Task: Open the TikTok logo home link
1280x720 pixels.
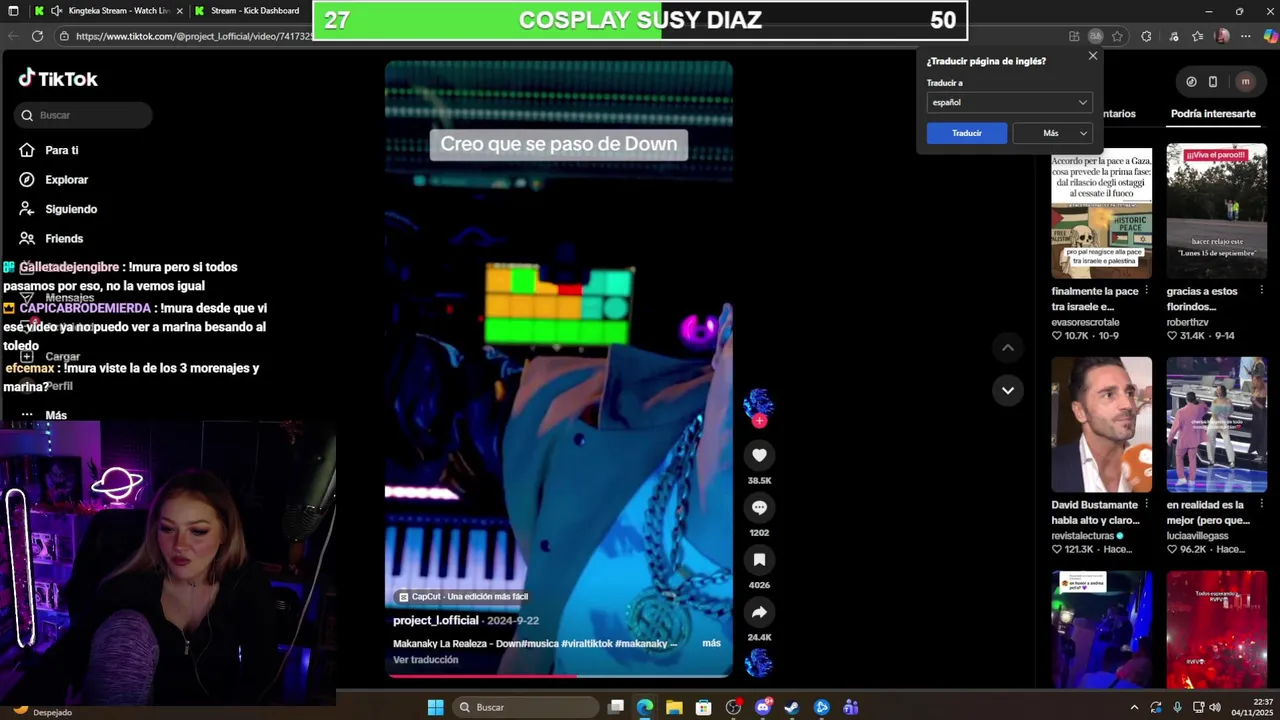Action: pyautogui.click(x=58, y=78)
